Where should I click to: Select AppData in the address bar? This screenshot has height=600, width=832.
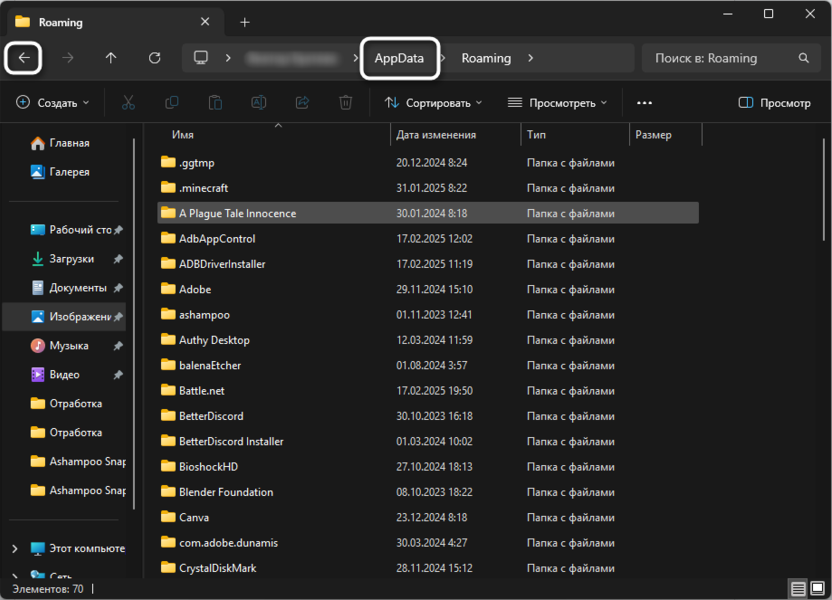point(399,58)
